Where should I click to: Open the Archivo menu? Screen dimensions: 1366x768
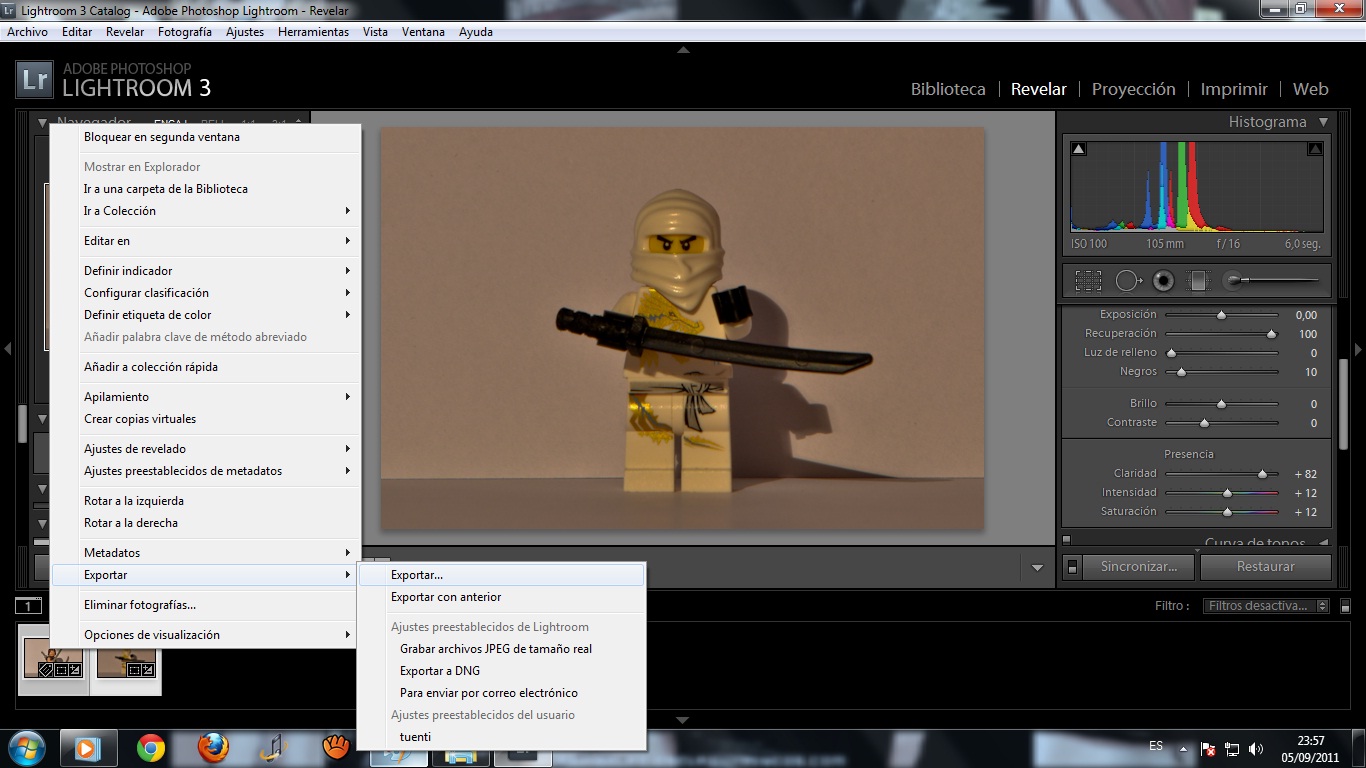point(27,32)
